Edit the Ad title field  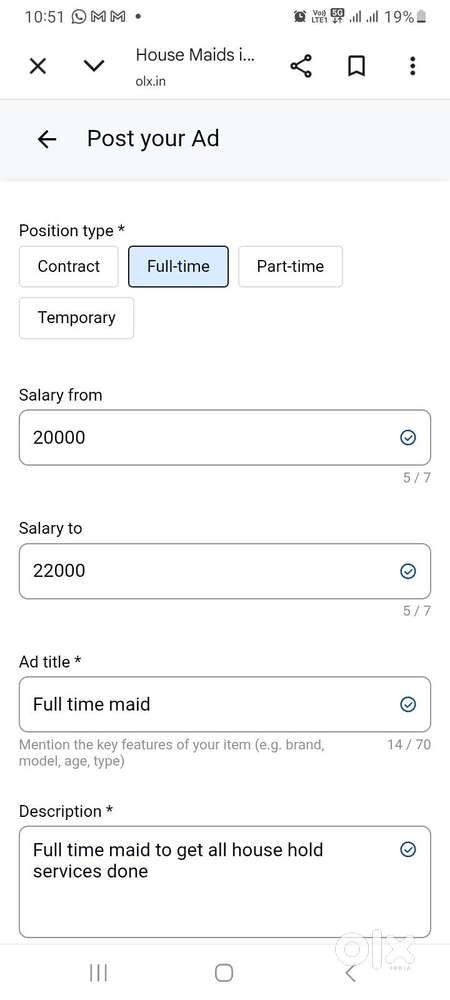pyautogui.click(x=225, y=704)
